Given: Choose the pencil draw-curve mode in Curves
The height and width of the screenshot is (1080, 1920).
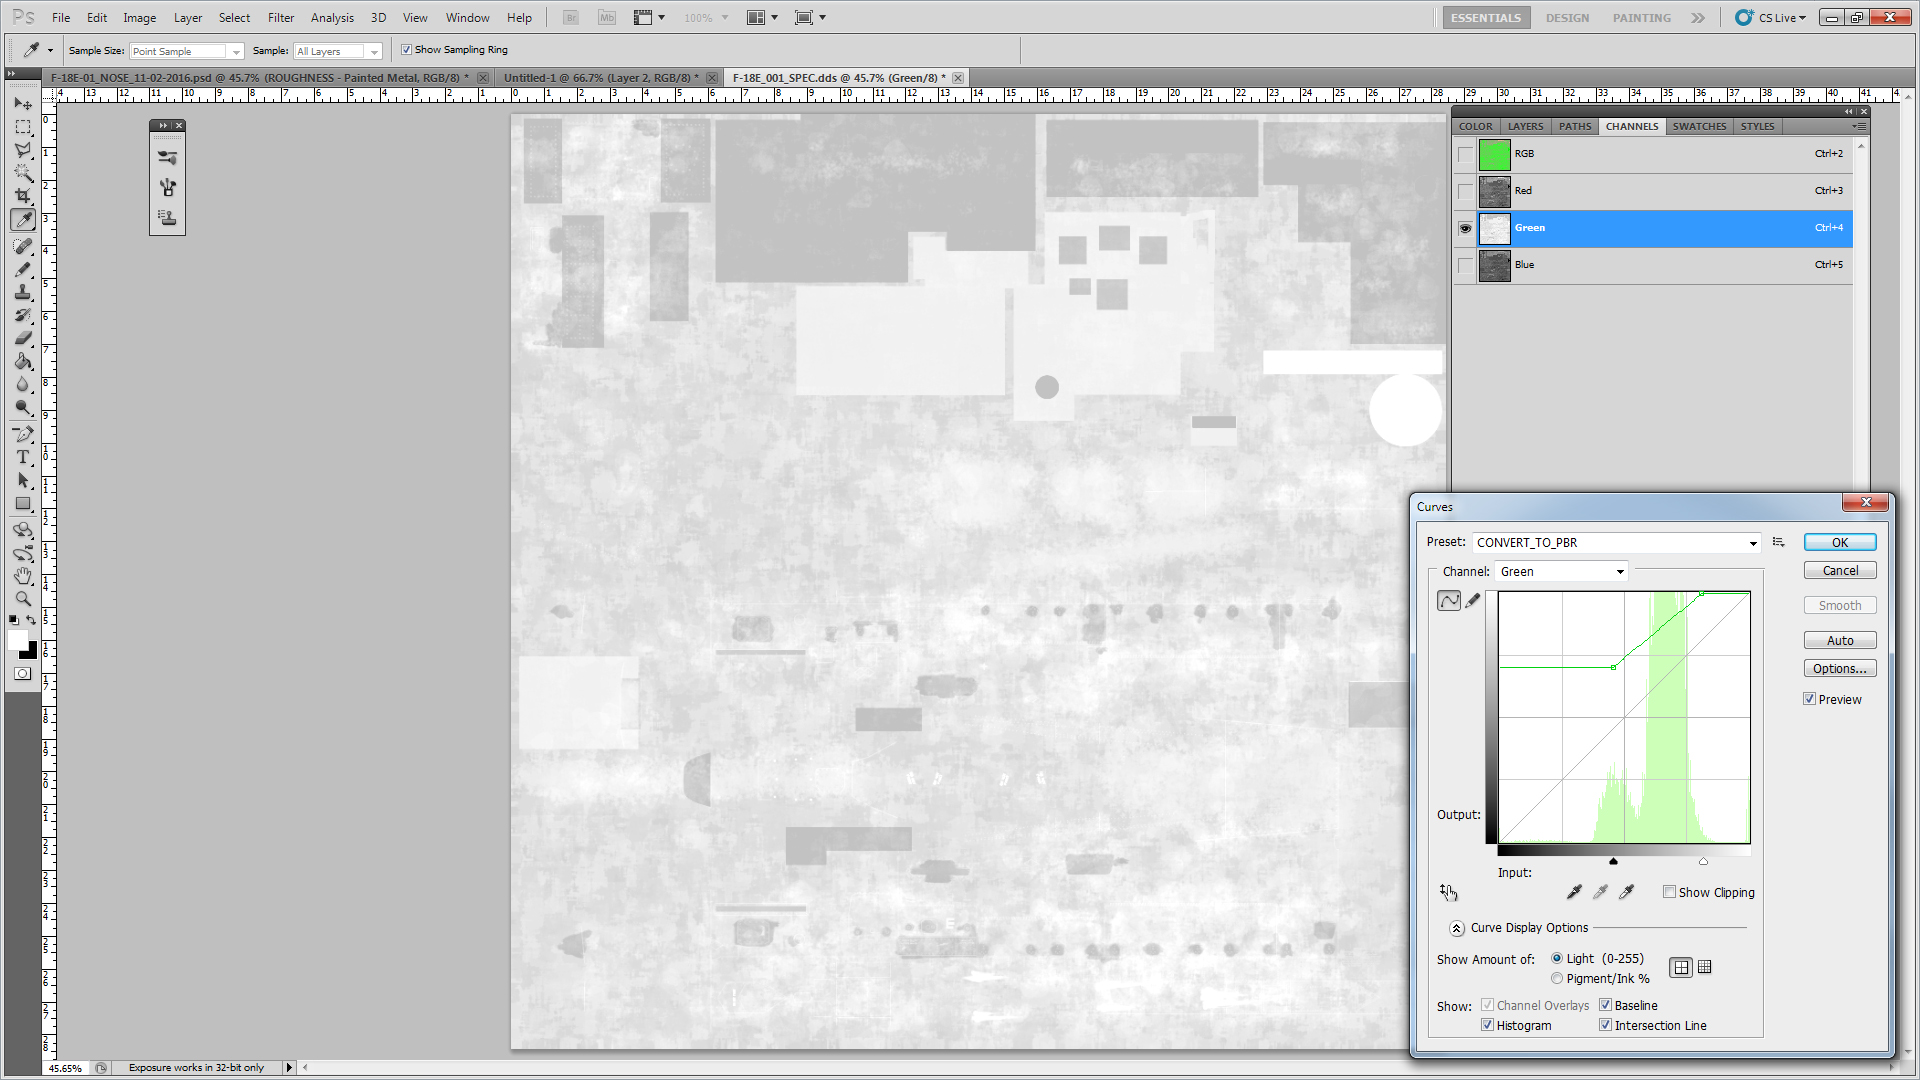Looking at the screenshot, I should click(x=1473, y=600).
